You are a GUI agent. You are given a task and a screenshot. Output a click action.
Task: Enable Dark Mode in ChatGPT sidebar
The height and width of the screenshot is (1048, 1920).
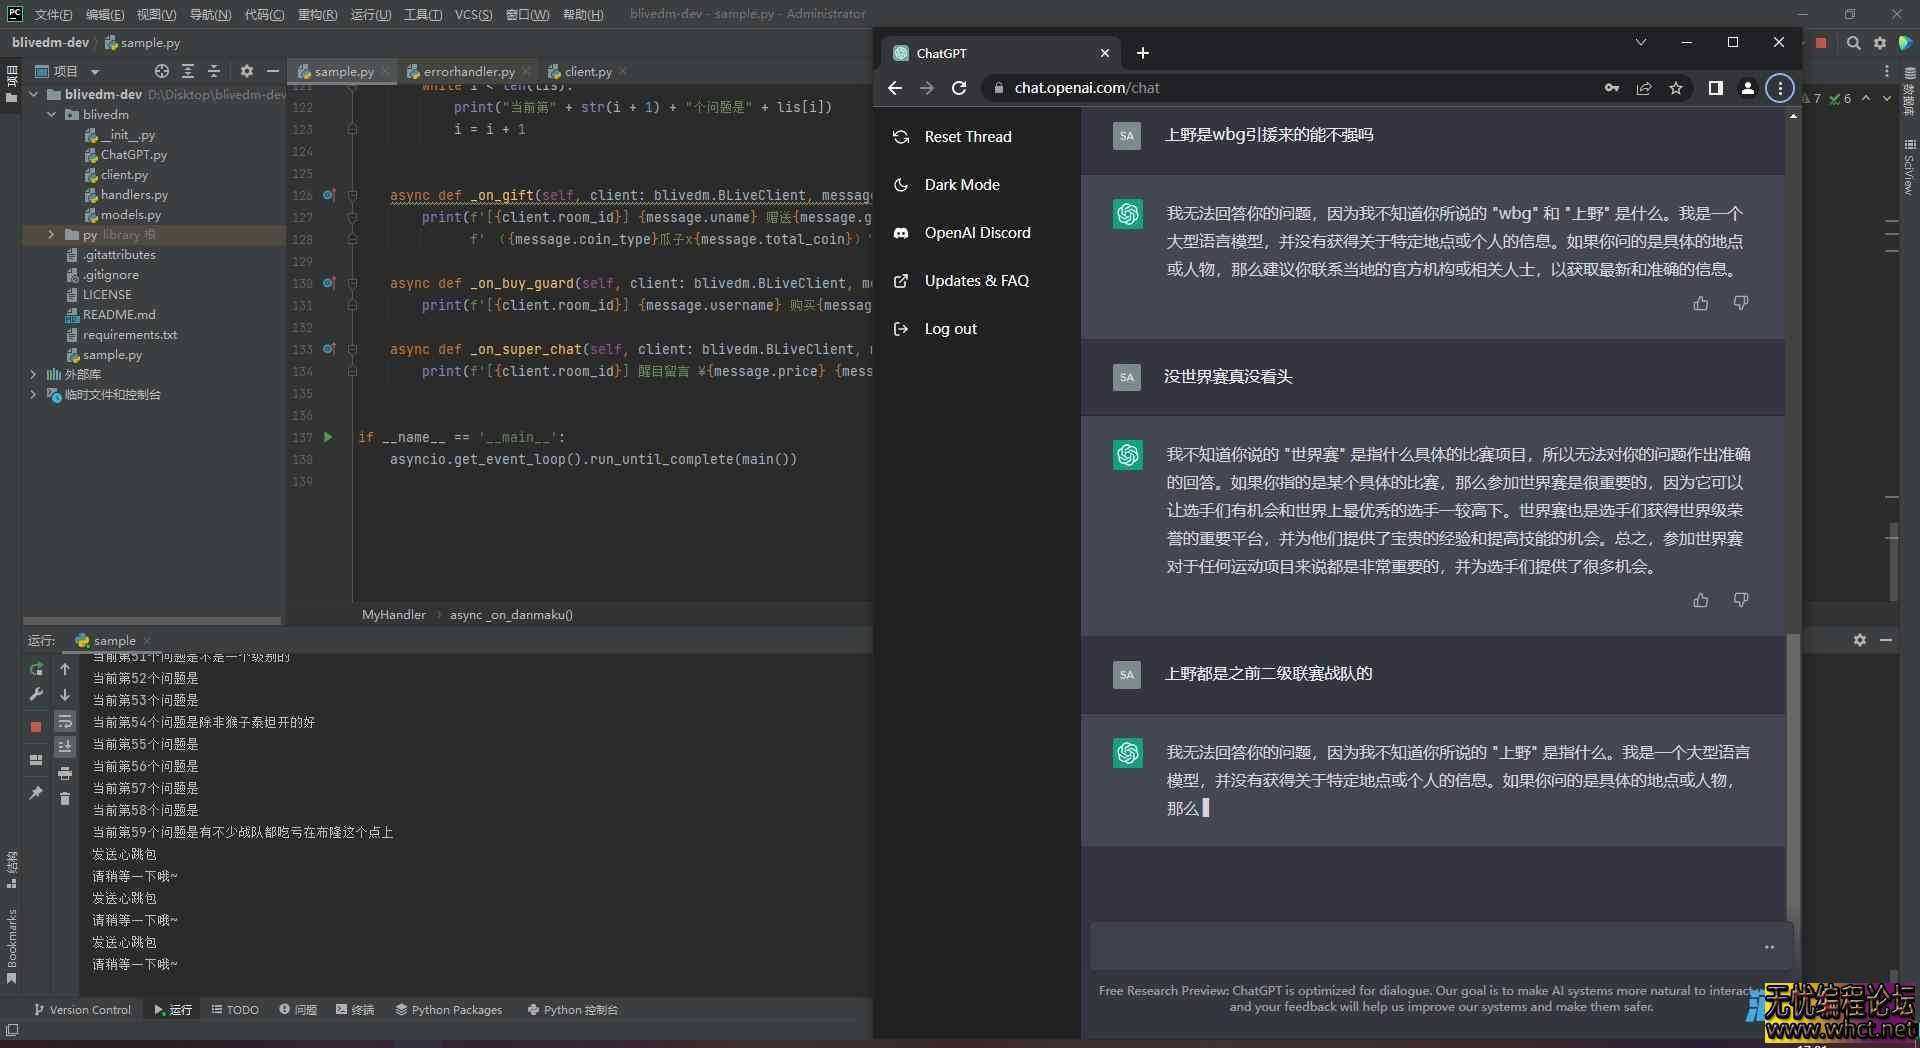961,184
